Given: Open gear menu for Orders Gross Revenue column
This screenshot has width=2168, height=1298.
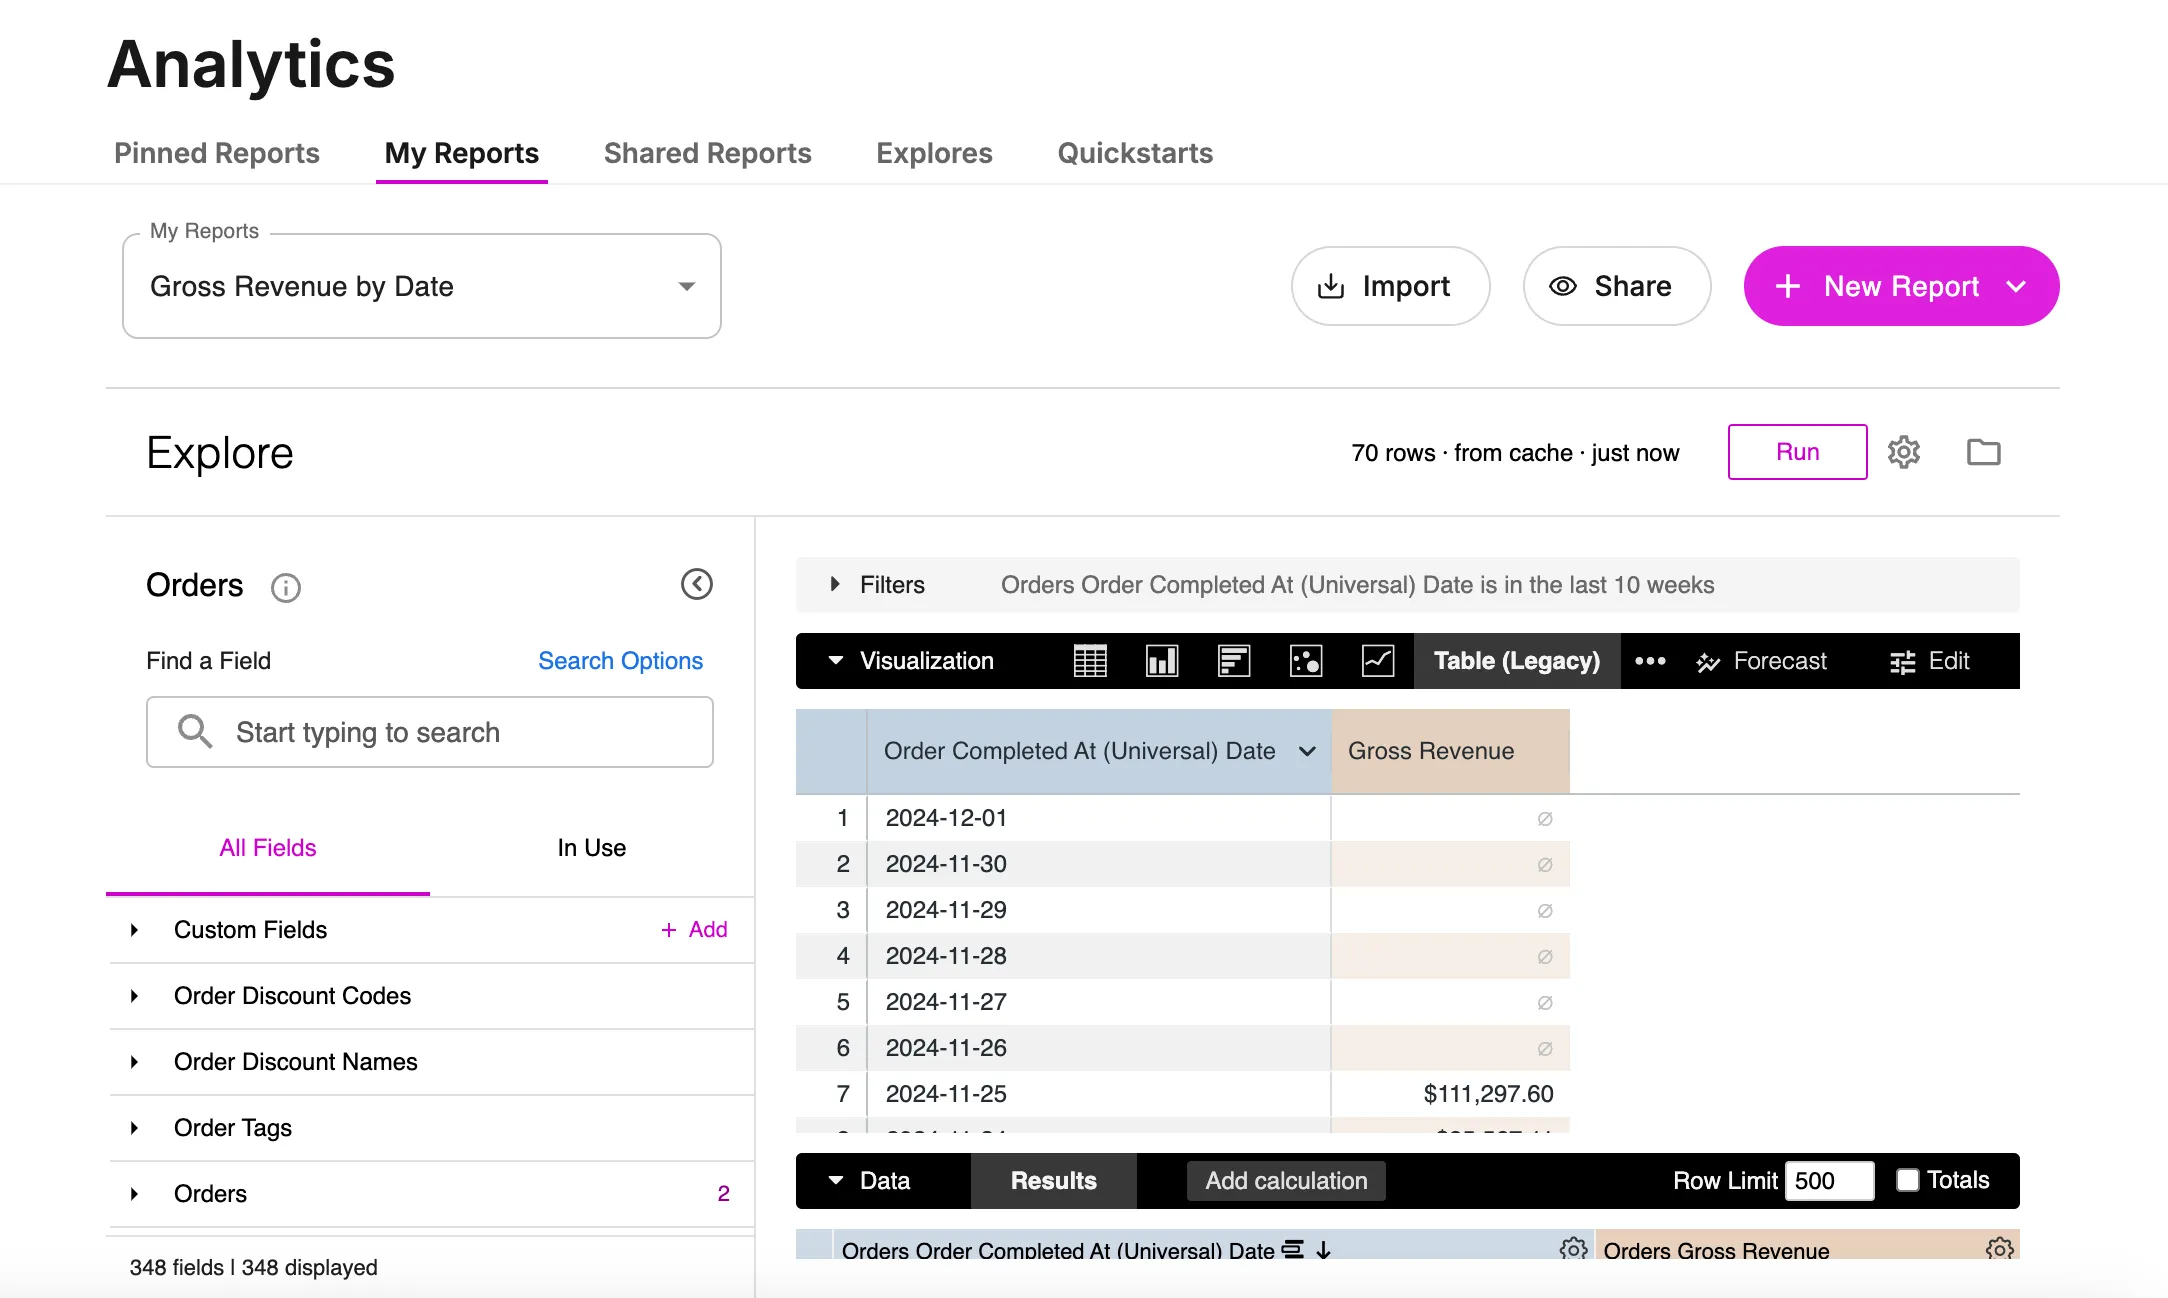Looking at the screenshot, I should point(2000,1248).
